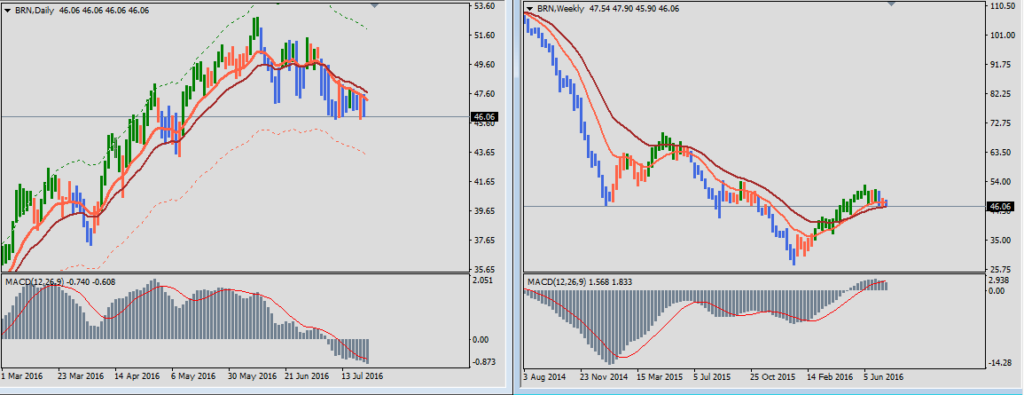Open the BRN,Daily chart dropdown arrow
This screenshot has width=1024, height=395.
7,9
